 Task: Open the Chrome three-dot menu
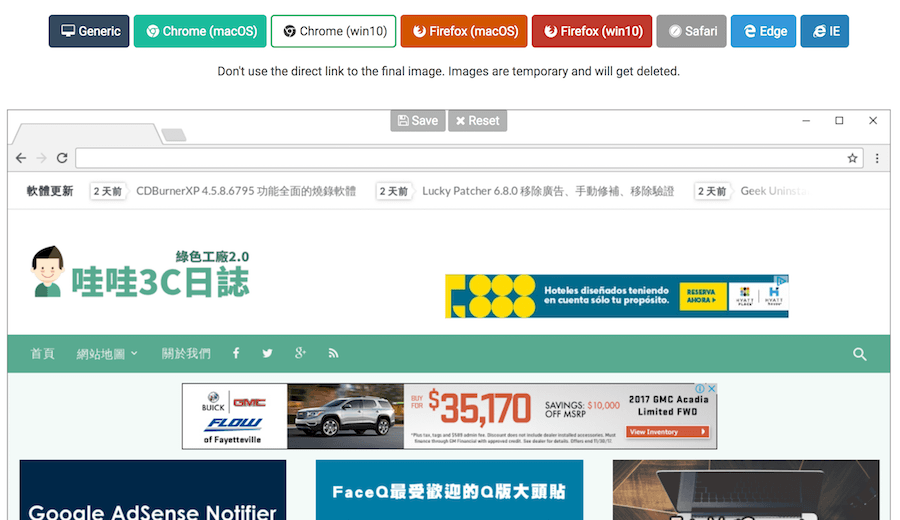coord(877,158)
